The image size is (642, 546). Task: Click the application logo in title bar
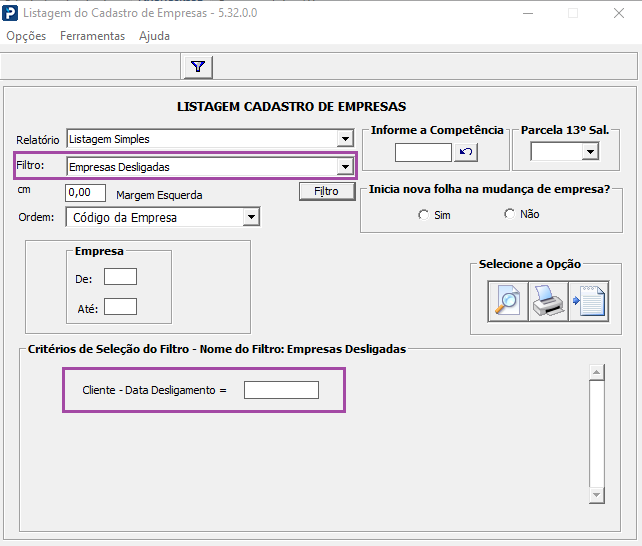pos(11,13)
